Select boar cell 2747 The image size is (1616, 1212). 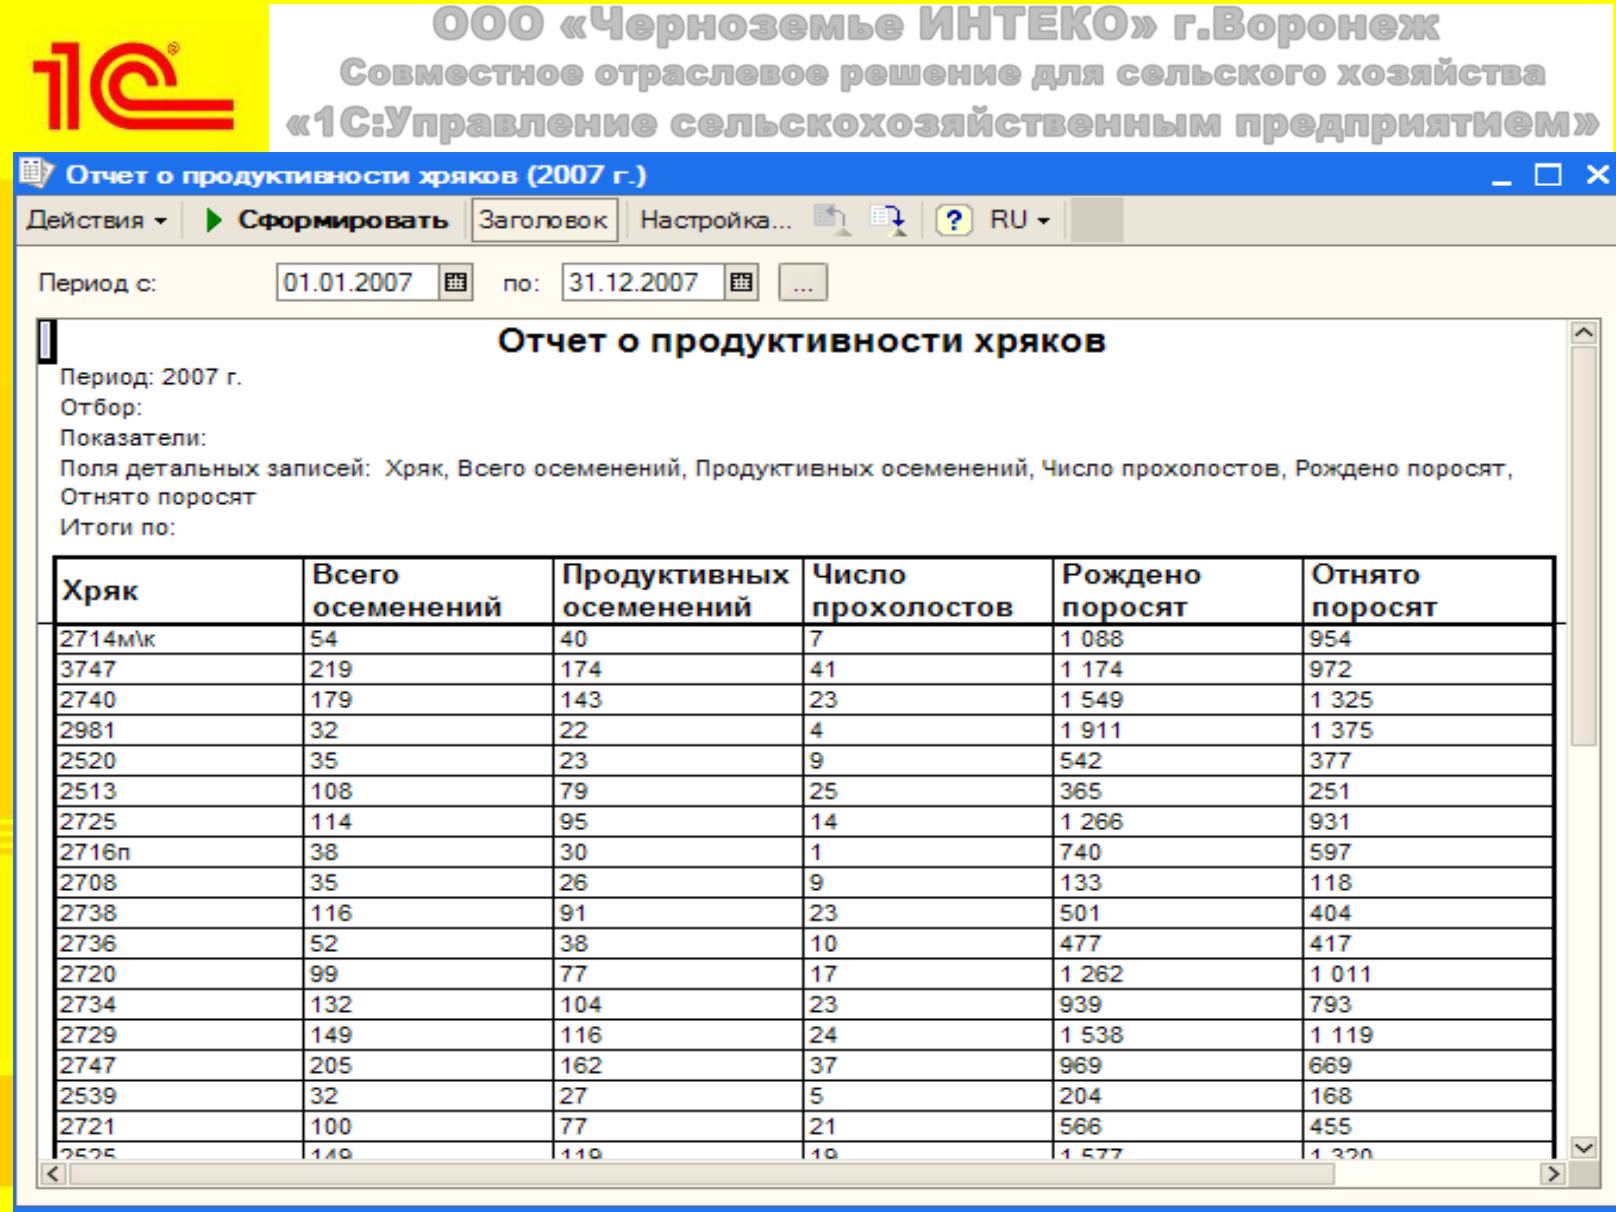[x=179, y=1066]
